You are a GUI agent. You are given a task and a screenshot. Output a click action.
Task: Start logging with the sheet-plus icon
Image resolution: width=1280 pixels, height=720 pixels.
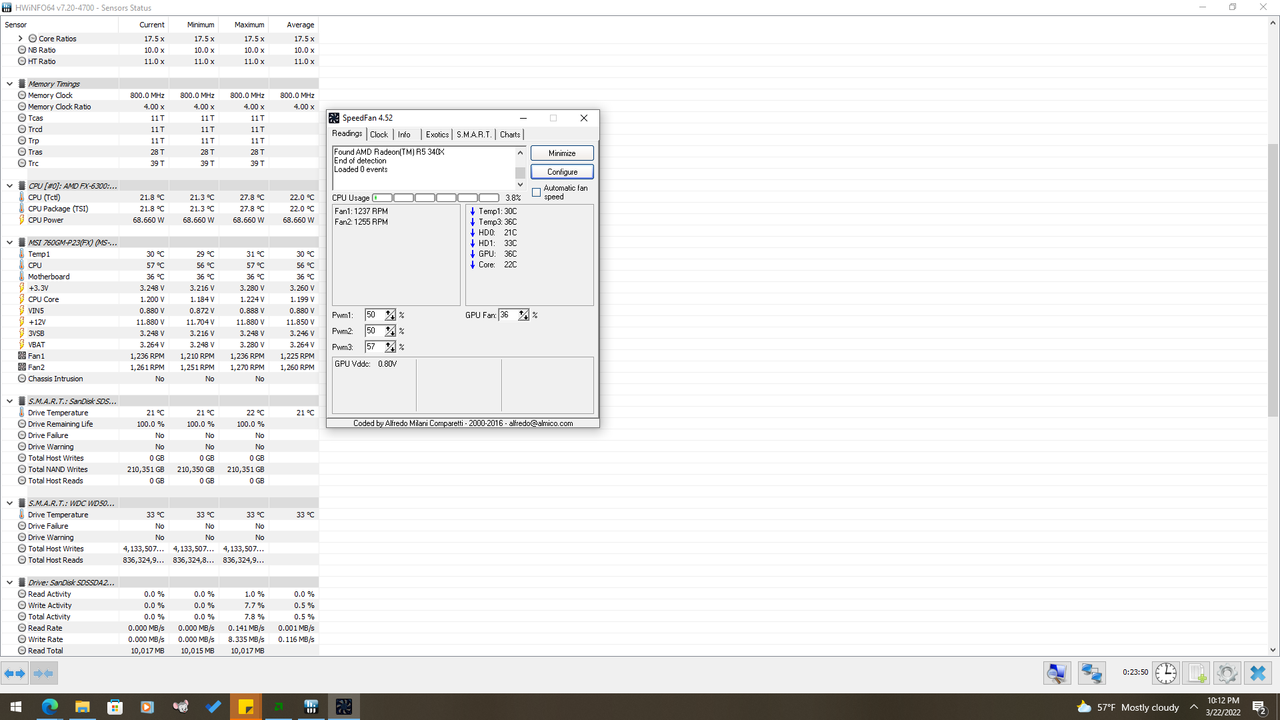(1197, 674)
